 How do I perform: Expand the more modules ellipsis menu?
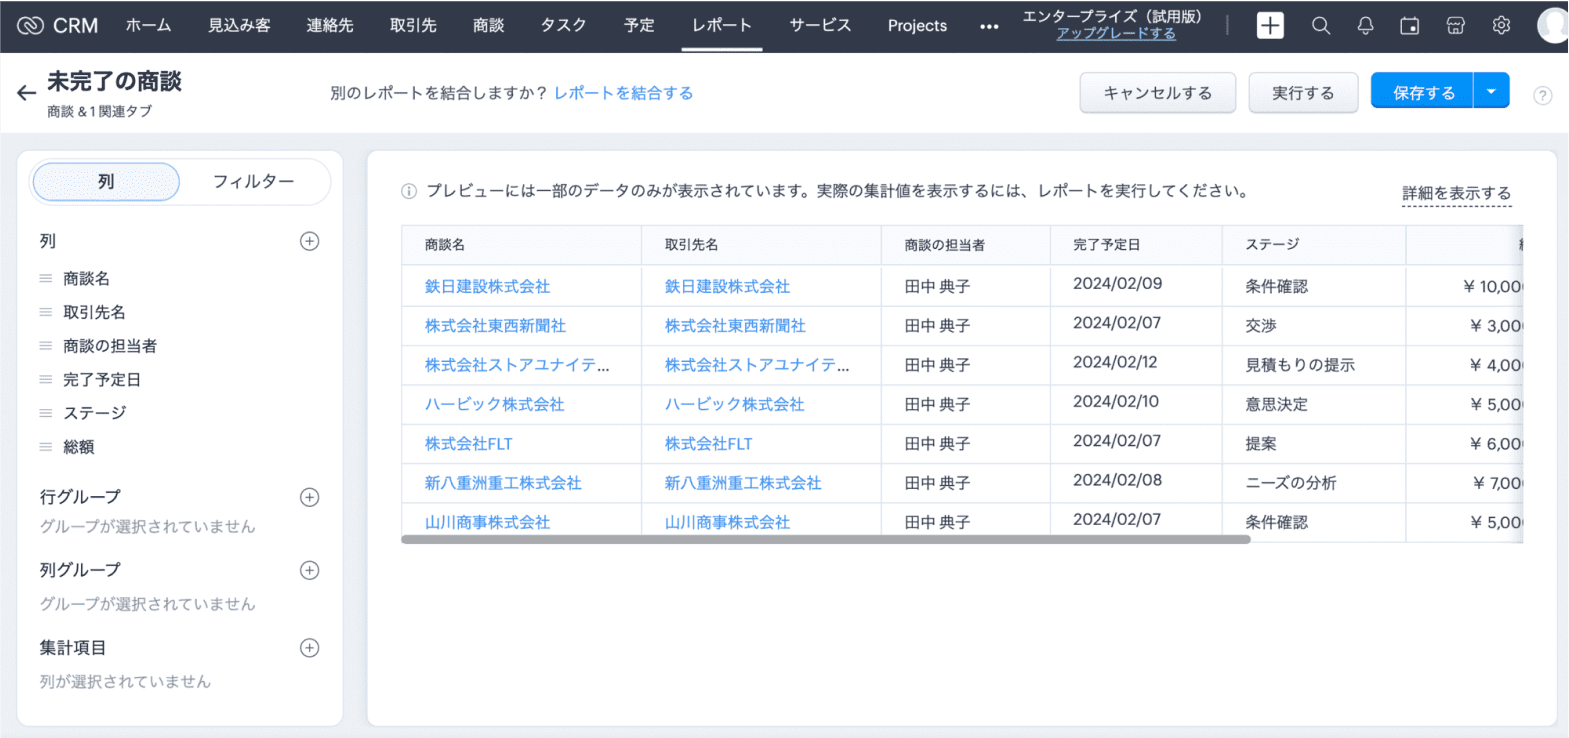coord(989,27)
